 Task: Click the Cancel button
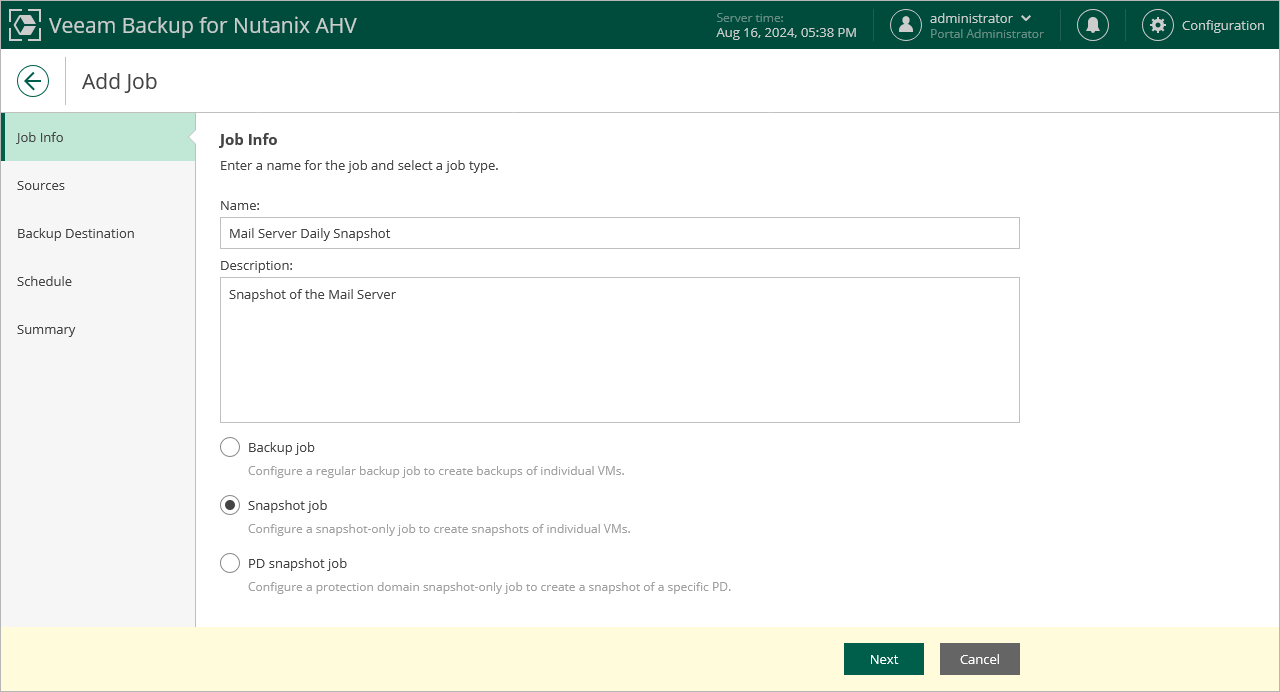(980, 659)
